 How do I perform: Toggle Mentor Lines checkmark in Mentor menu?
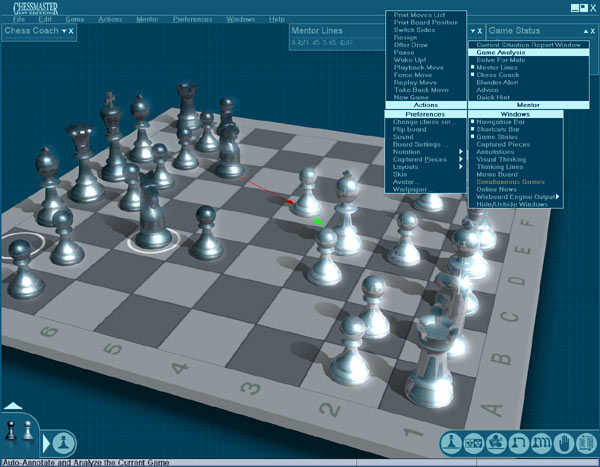point(473,67)
